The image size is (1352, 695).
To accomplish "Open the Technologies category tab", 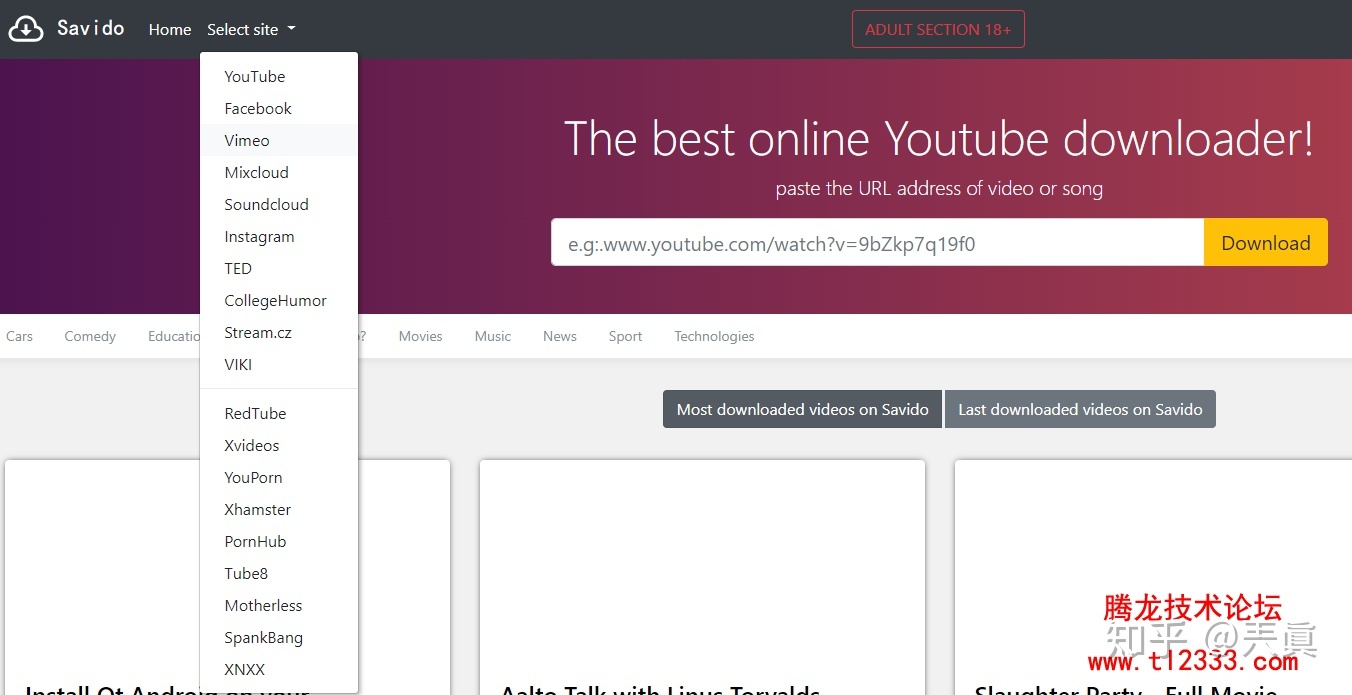I will tap(714, 337).
